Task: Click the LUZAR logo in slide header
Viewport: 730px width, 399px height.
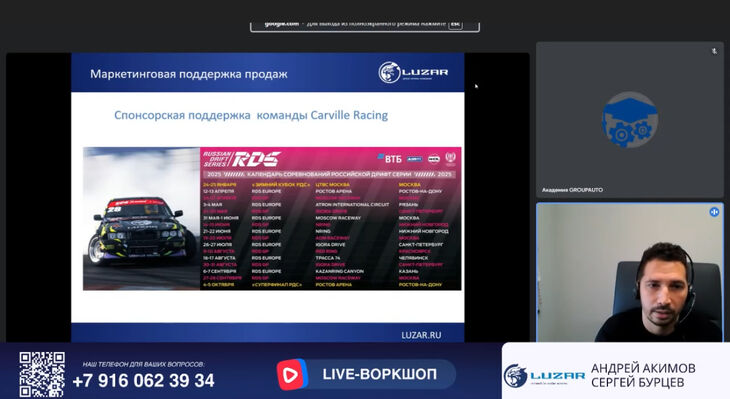Action: click(x=413, y=72)
